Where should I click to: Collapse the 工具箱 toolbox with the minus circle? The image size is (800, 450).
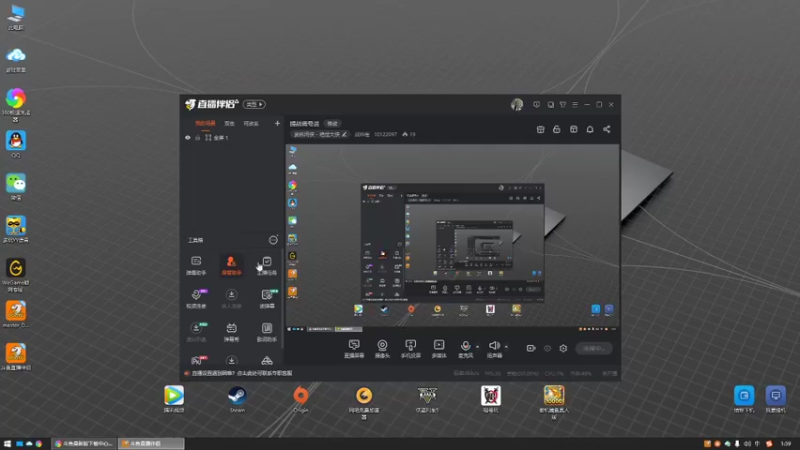(273, 240)
